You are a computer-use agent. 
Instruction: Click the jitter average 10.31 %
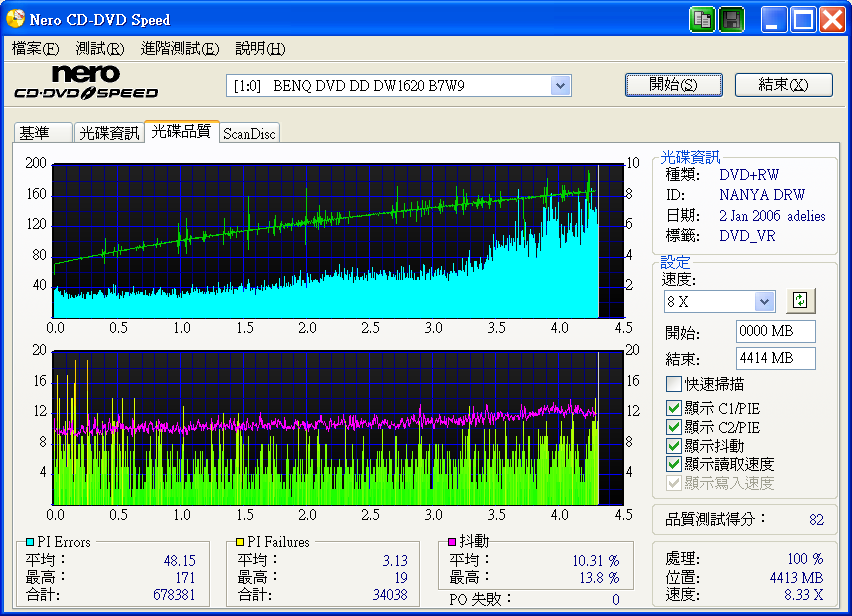point(596,560)
